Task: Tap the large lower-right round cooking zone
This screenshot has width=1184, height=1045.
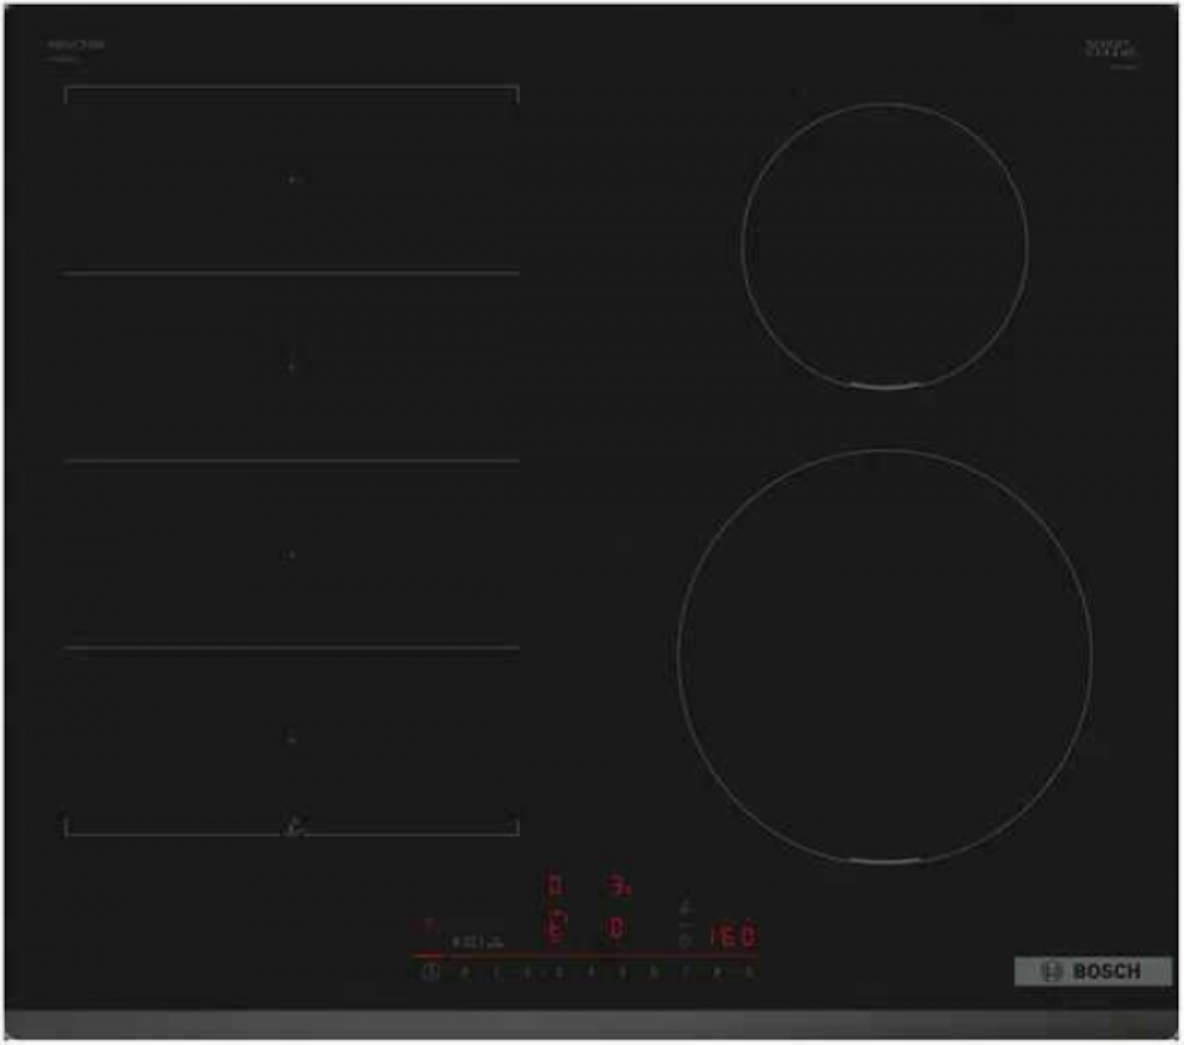Action: (885, 656)
